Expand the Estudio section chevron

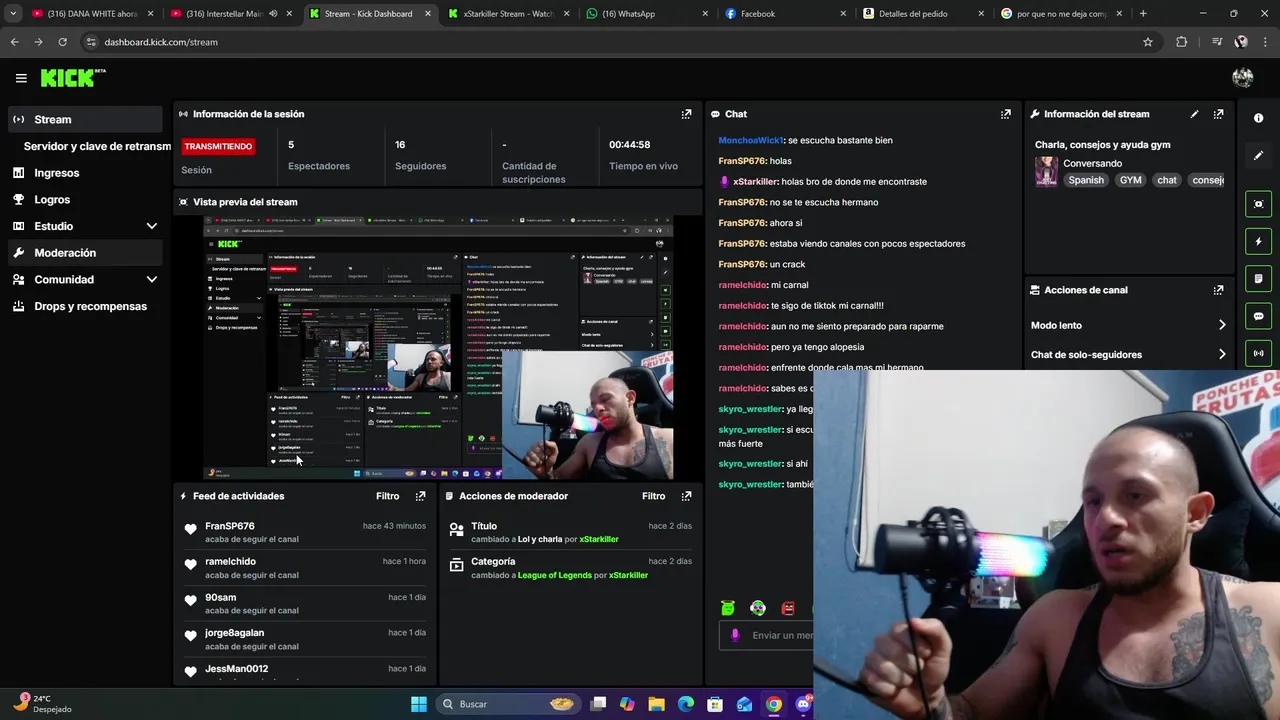point(152,226)
